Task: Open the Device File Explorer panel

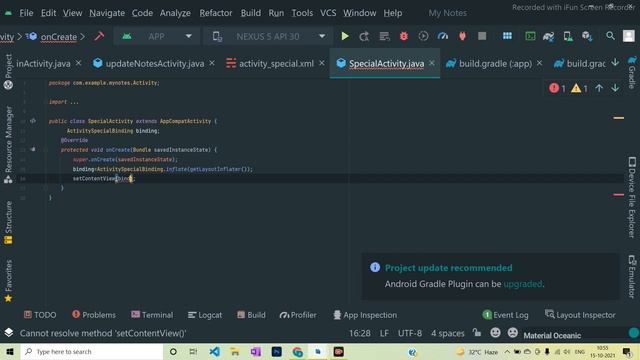Action: click(632, 197)
